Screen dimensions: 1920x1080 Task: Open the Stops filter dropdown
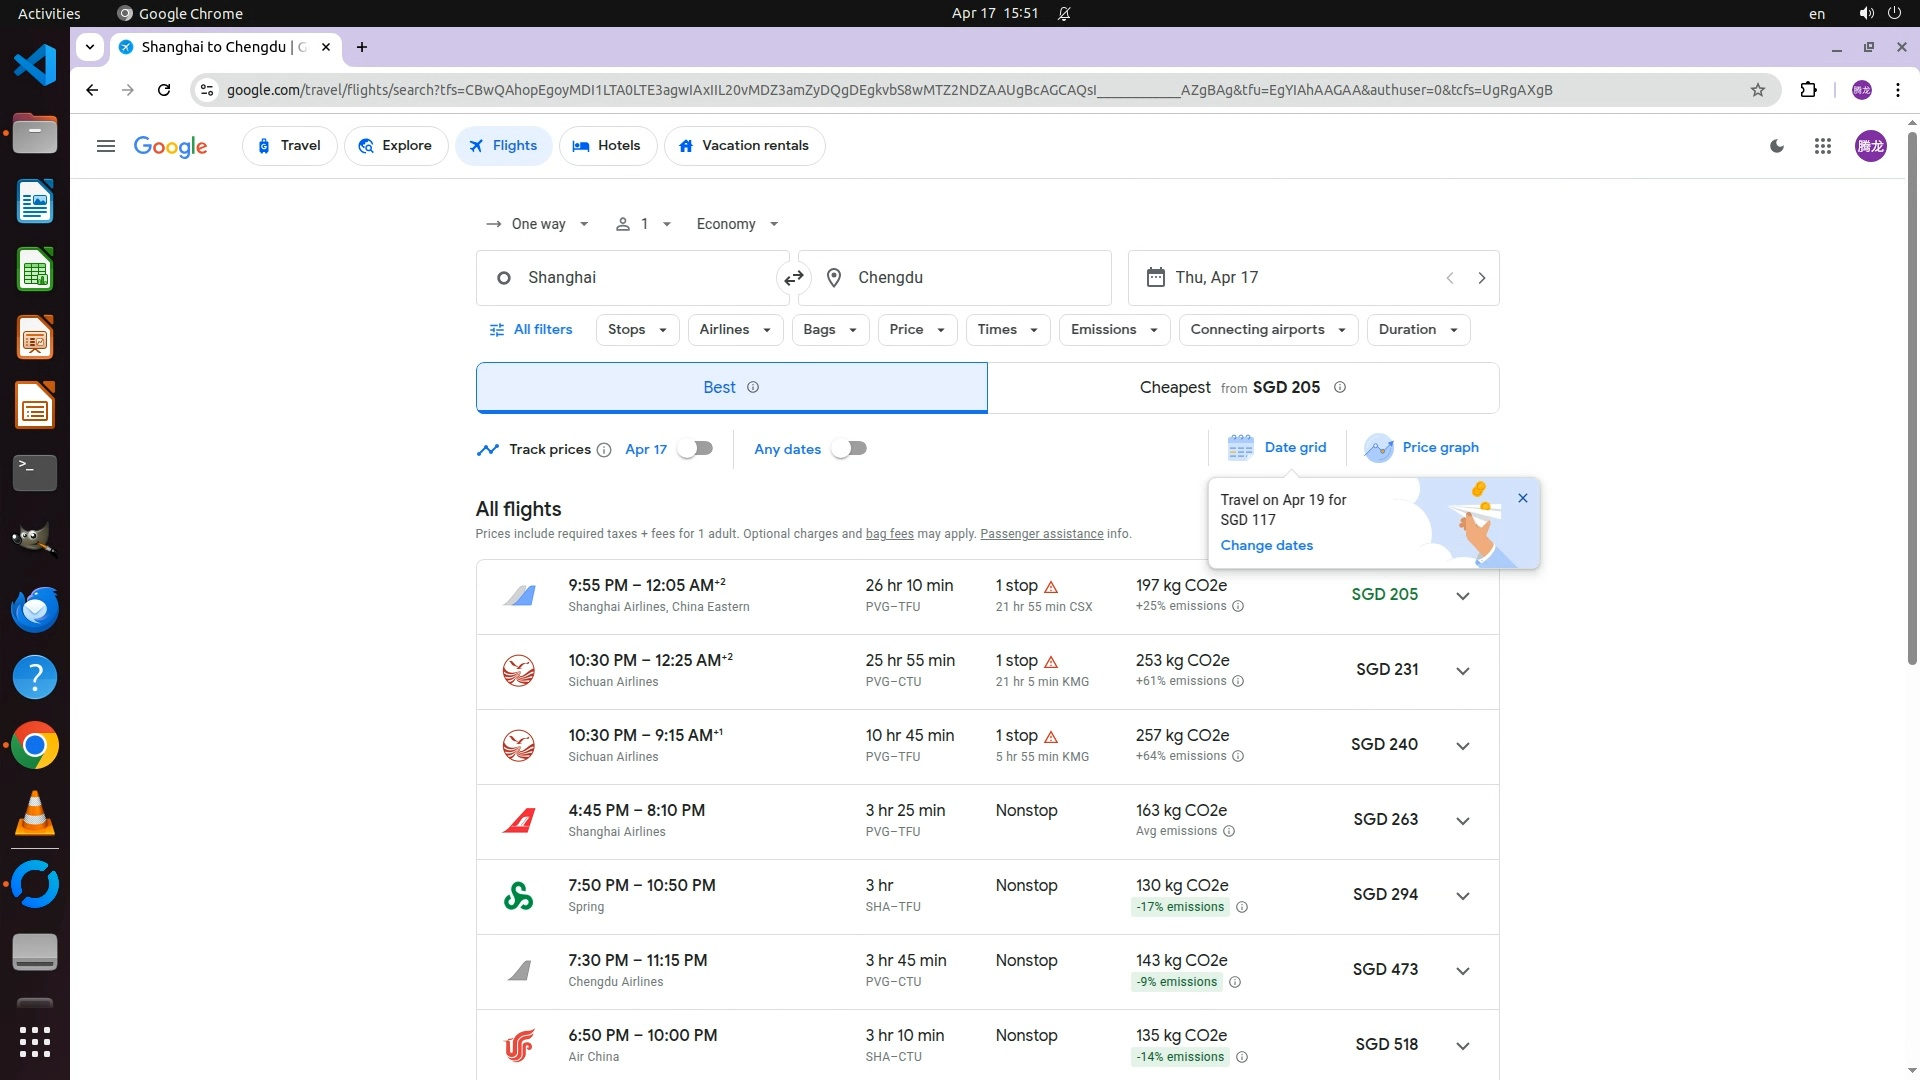pos(637,330)
